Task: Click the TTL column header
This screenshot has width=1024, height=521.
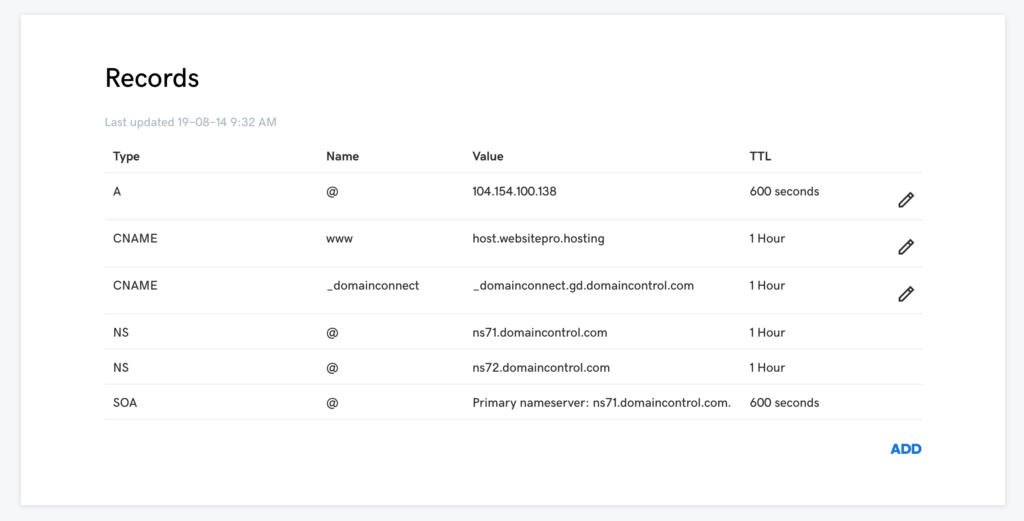Action: click(760, 157)
